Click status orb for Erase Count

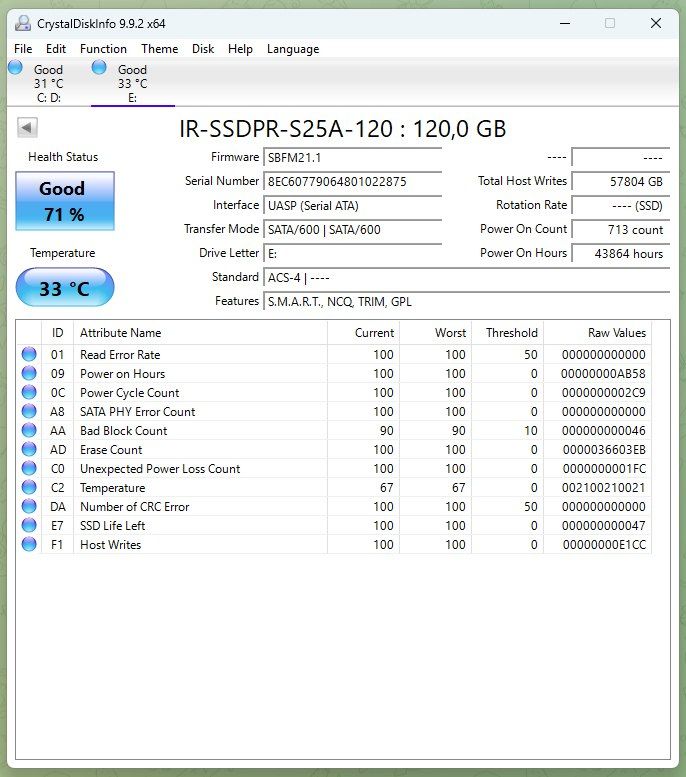point(29,449)
